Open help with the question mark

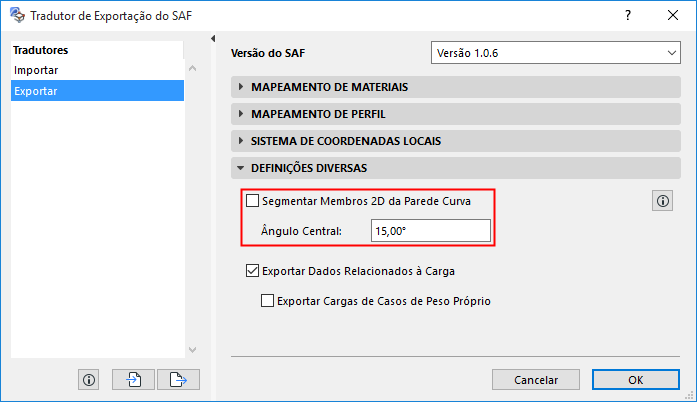tap(628, 16)
